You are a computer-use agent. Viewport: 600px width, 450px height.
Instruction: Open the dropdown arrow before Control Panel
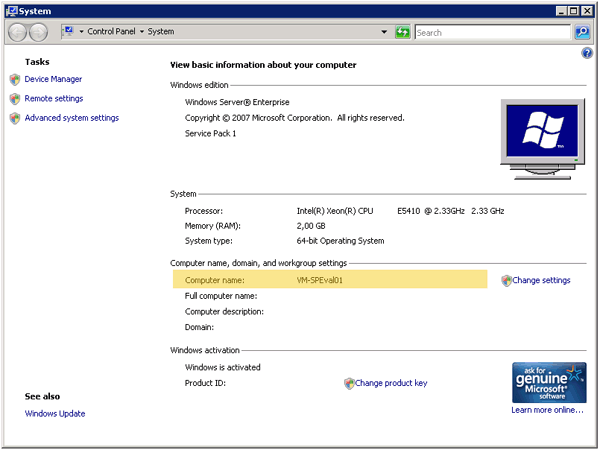pyautogui.click(x=82, y=32)
